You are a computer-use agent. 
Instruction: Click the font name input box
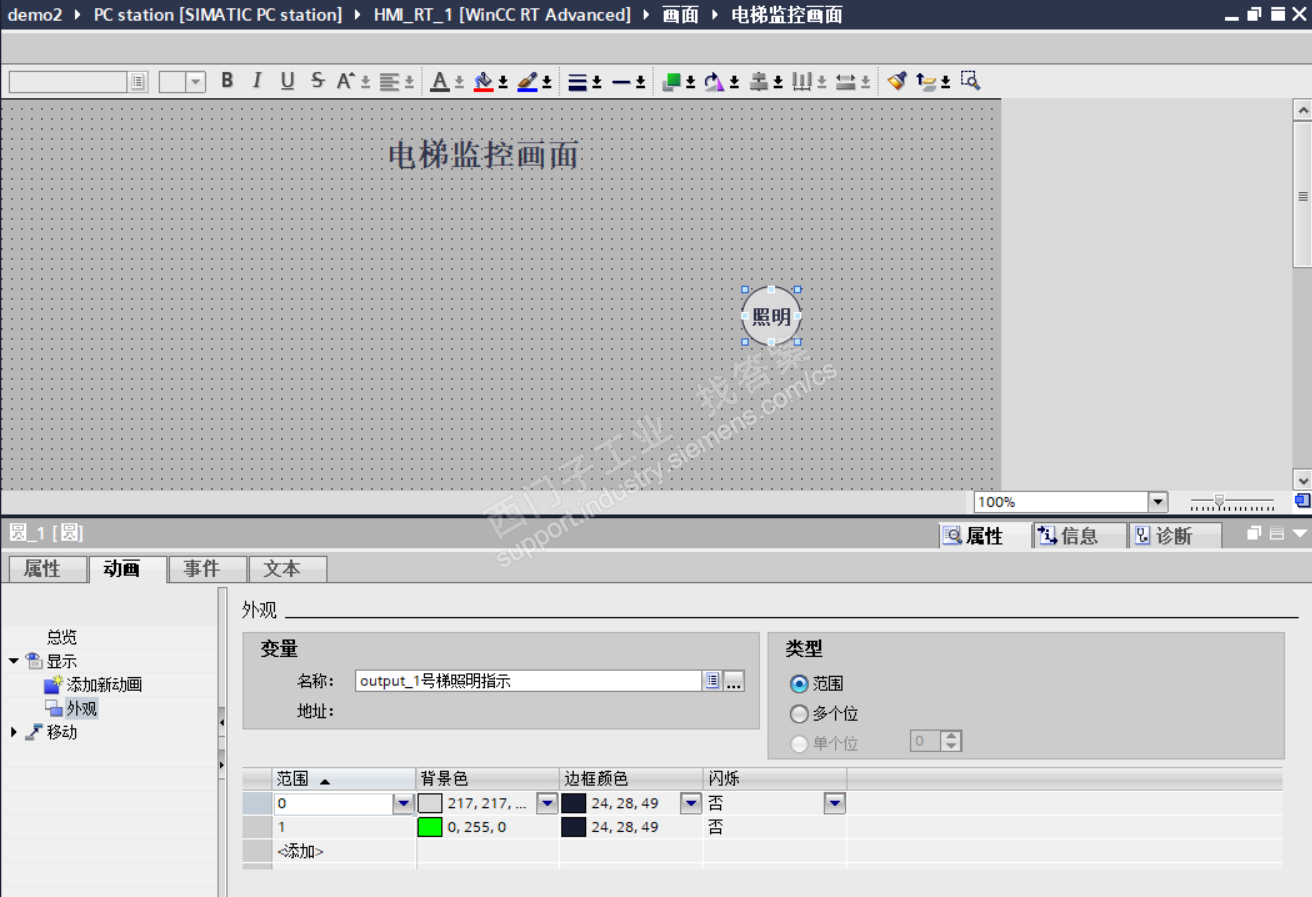click(x=69, y=82)
